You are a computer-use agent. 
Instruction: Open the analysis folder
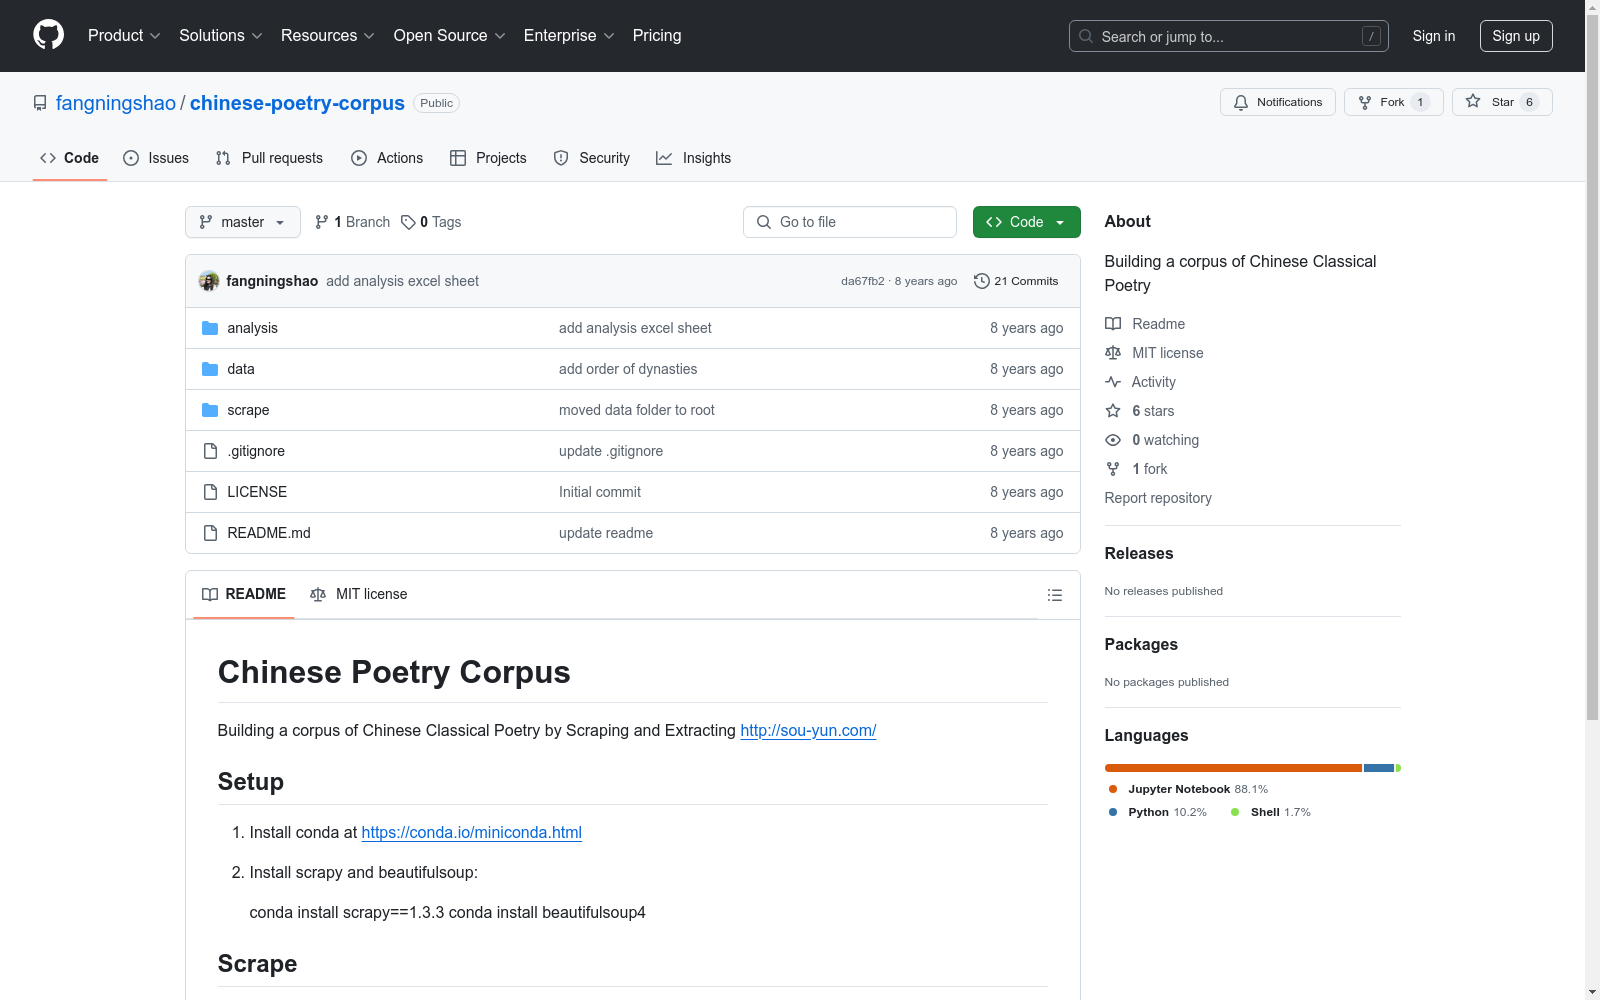(252, 328)
